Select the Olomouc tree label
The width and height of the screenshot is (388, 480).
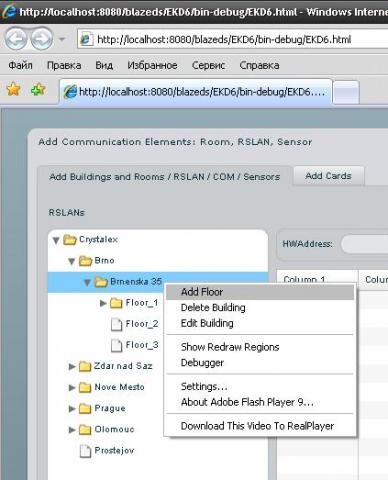coord(114,429)
